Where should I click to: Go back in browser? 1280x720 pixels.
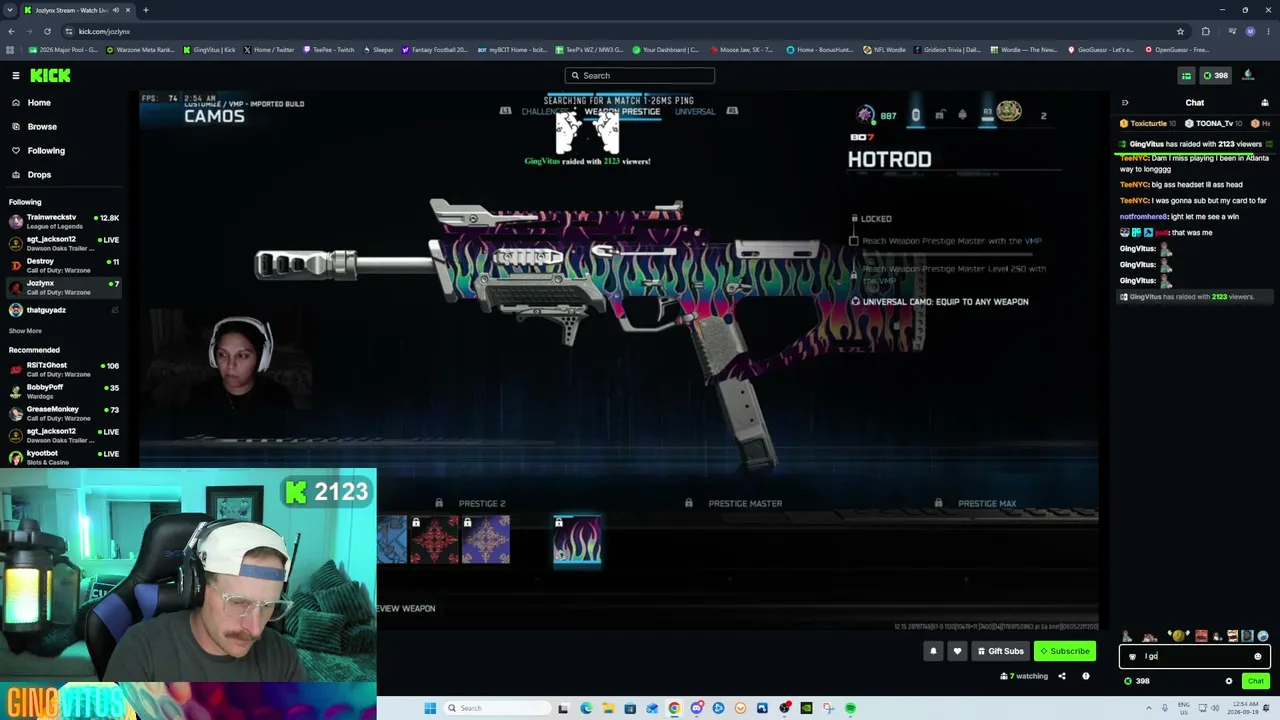(x=11, y=31)
